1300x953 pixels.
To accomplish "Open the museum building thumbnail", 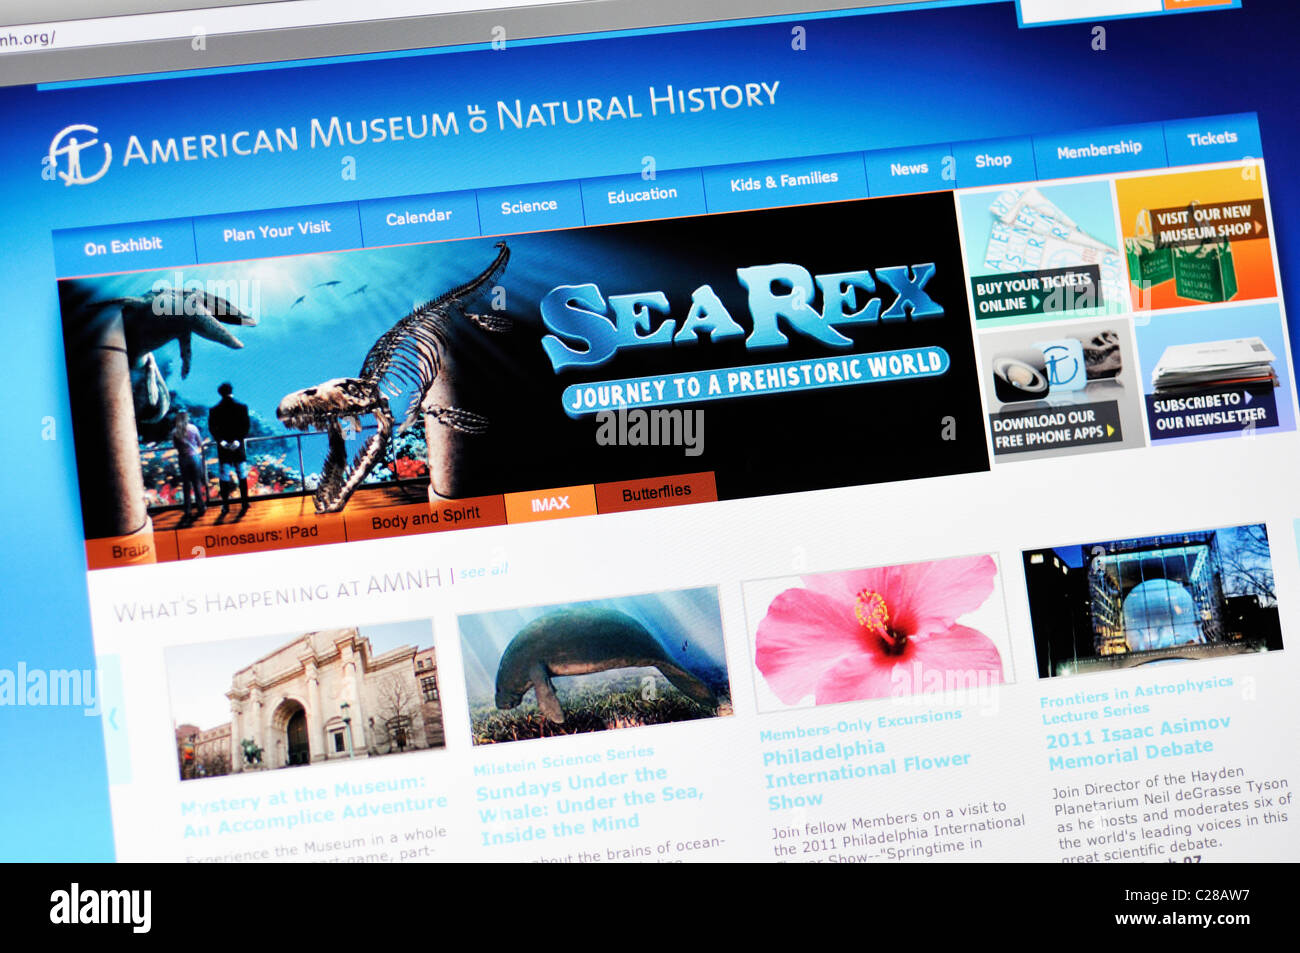I will click(304, 699).
